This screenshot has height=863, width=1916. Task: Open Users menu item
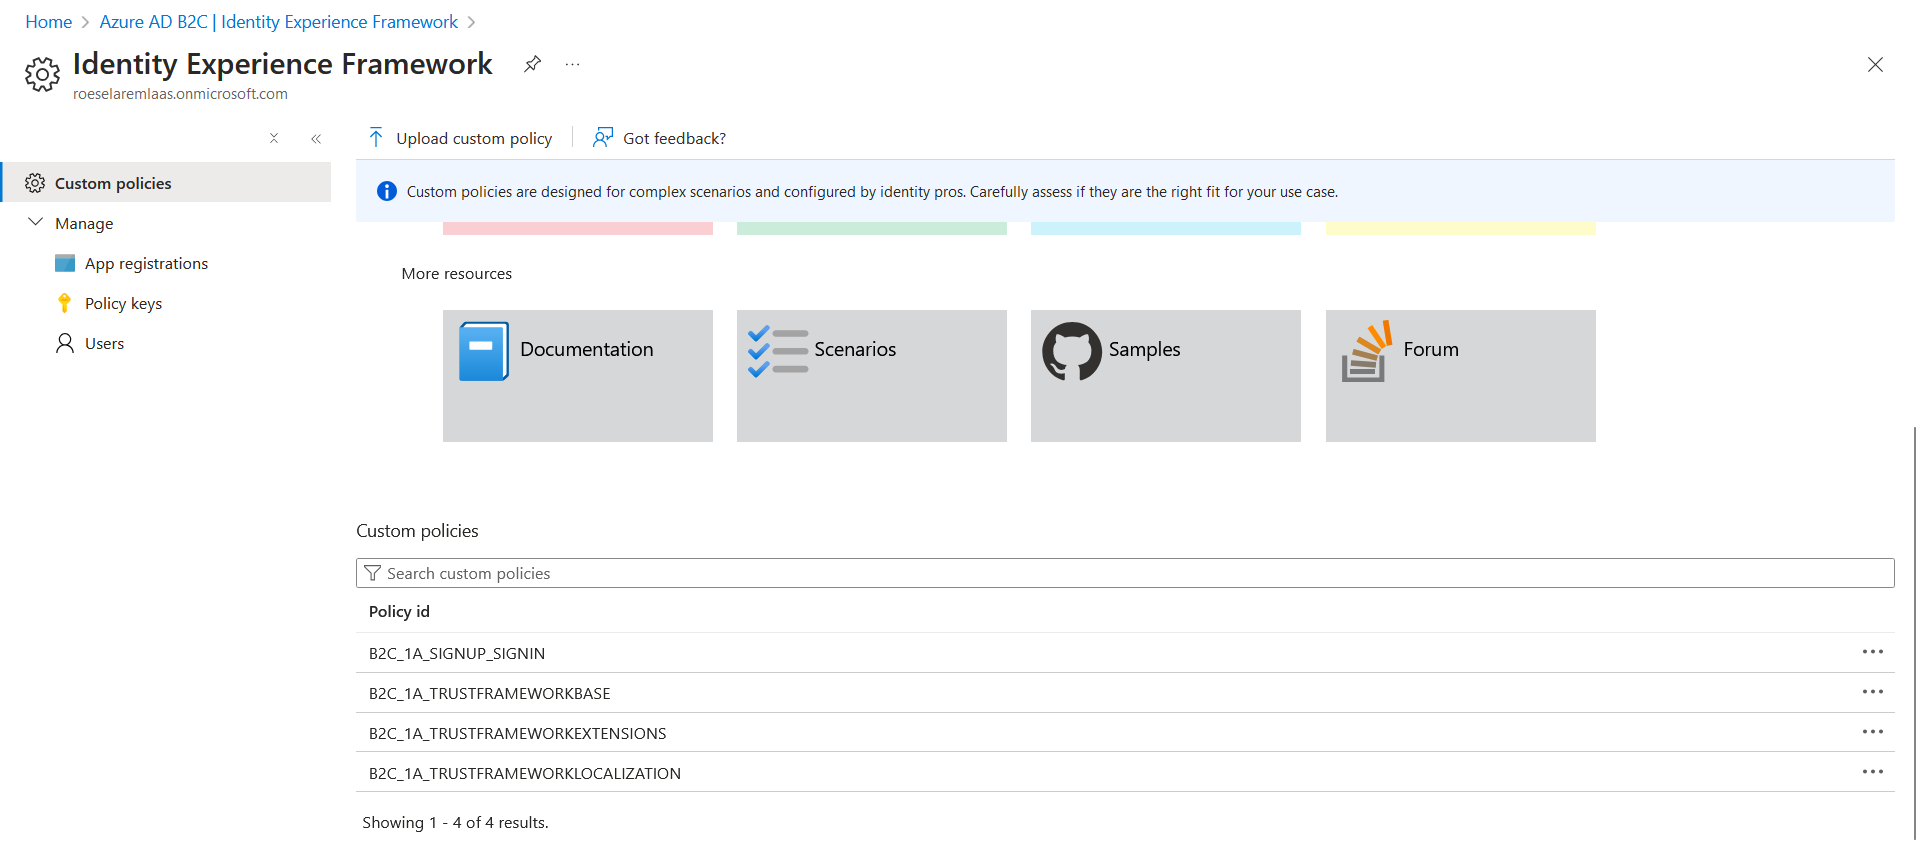point(104,343)
